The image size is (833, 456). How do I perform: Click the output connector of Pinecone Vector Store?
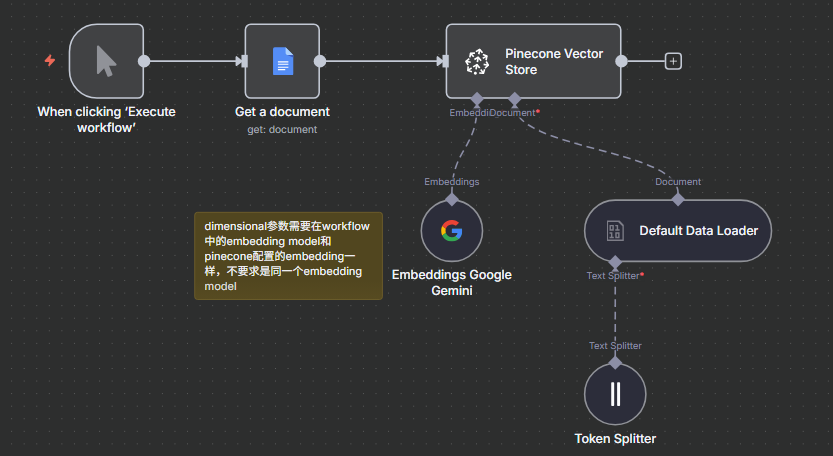pos(621,61)
